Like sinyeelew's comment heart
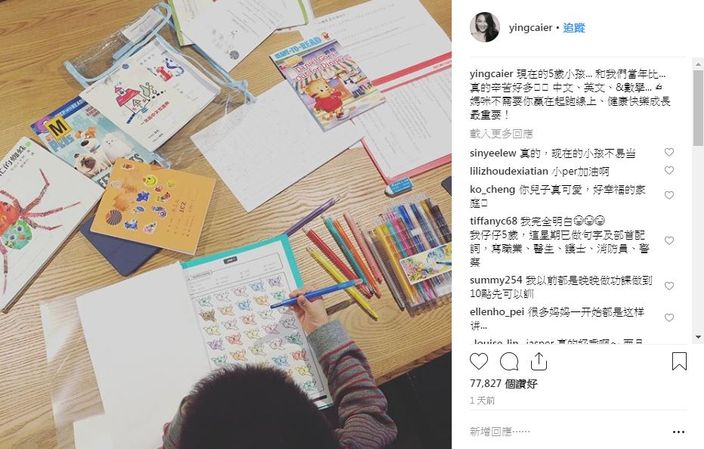 669,152
